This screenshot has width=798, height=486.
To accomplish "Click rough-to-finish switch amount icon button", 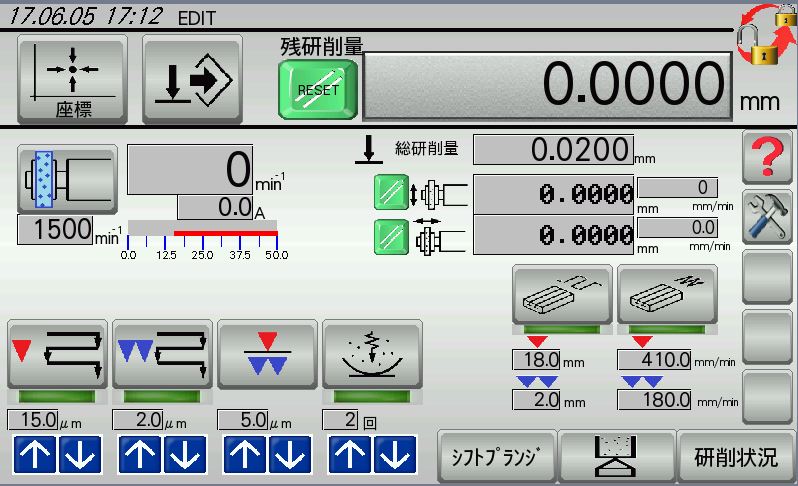I will click(267, 354).
